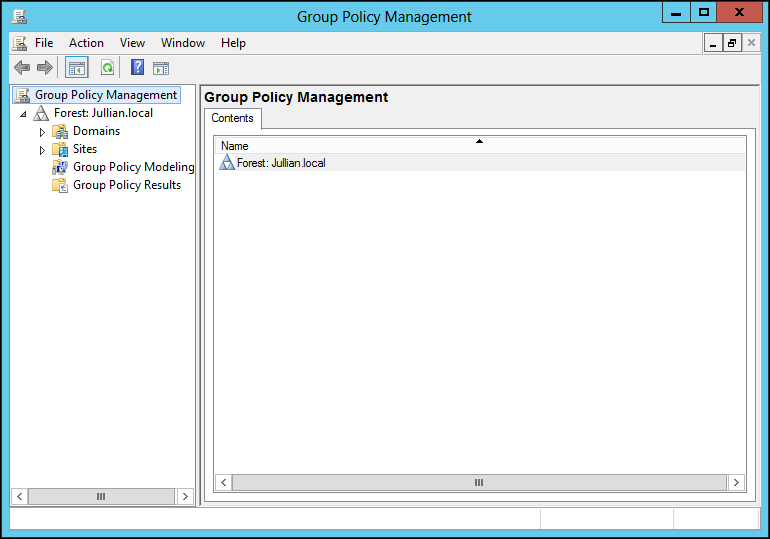Click the Refresh toolbar icon
770x539 pixels.
pos(107,68)
